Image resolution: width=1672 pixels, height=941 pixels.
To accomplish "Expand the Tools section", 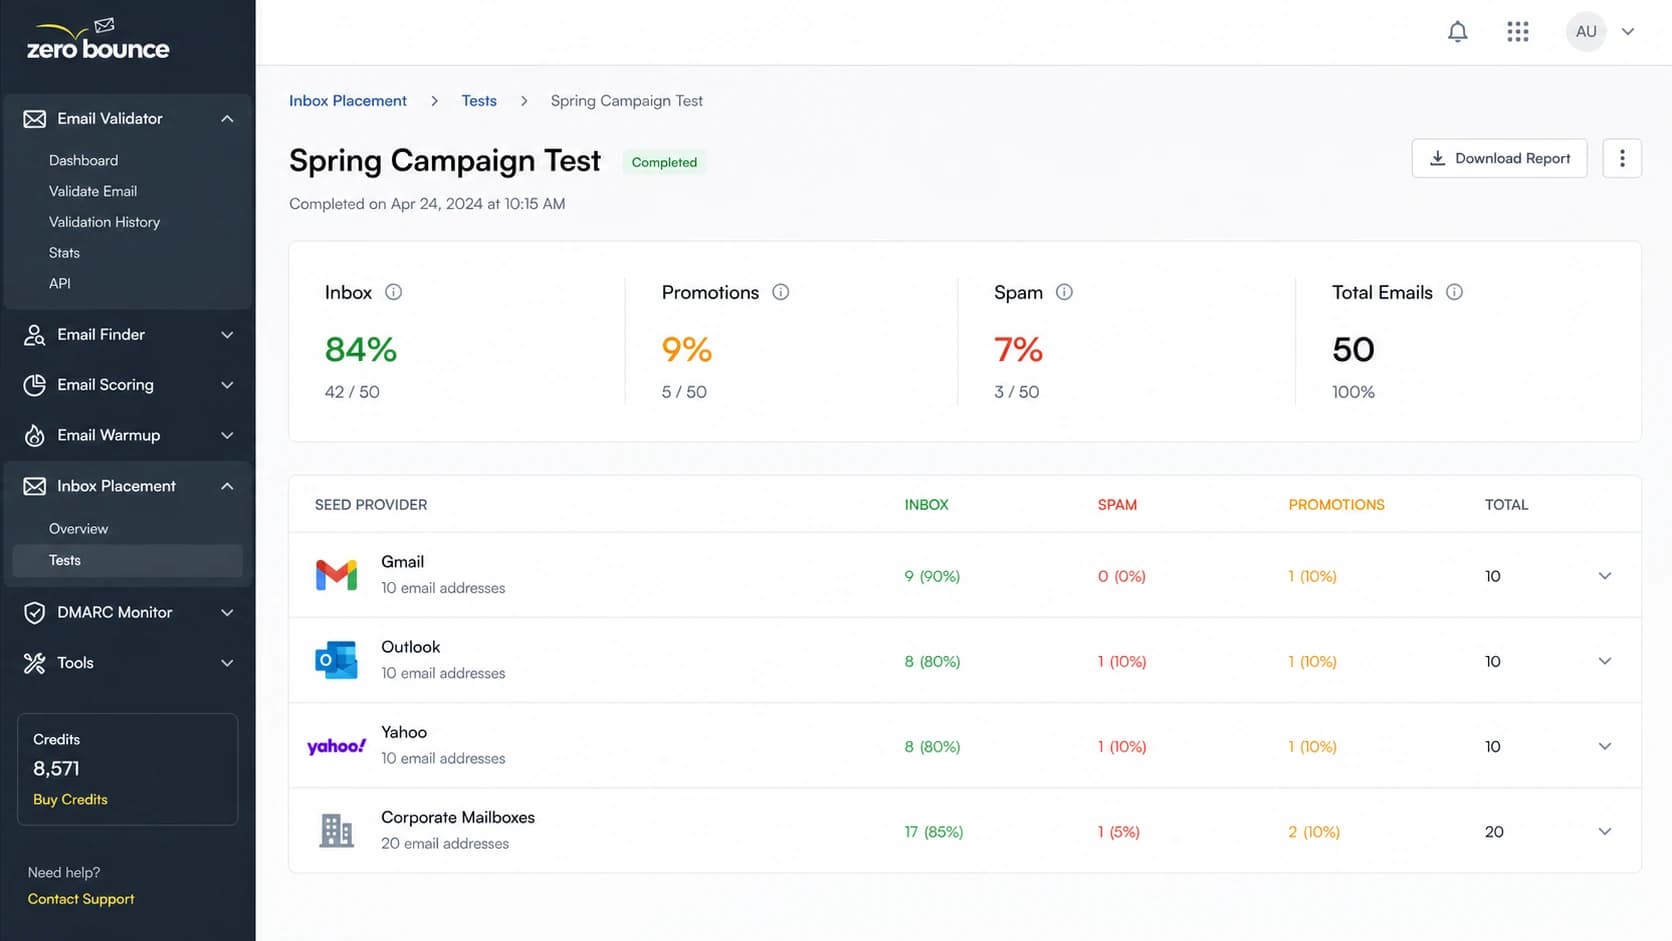I will 227,663.
